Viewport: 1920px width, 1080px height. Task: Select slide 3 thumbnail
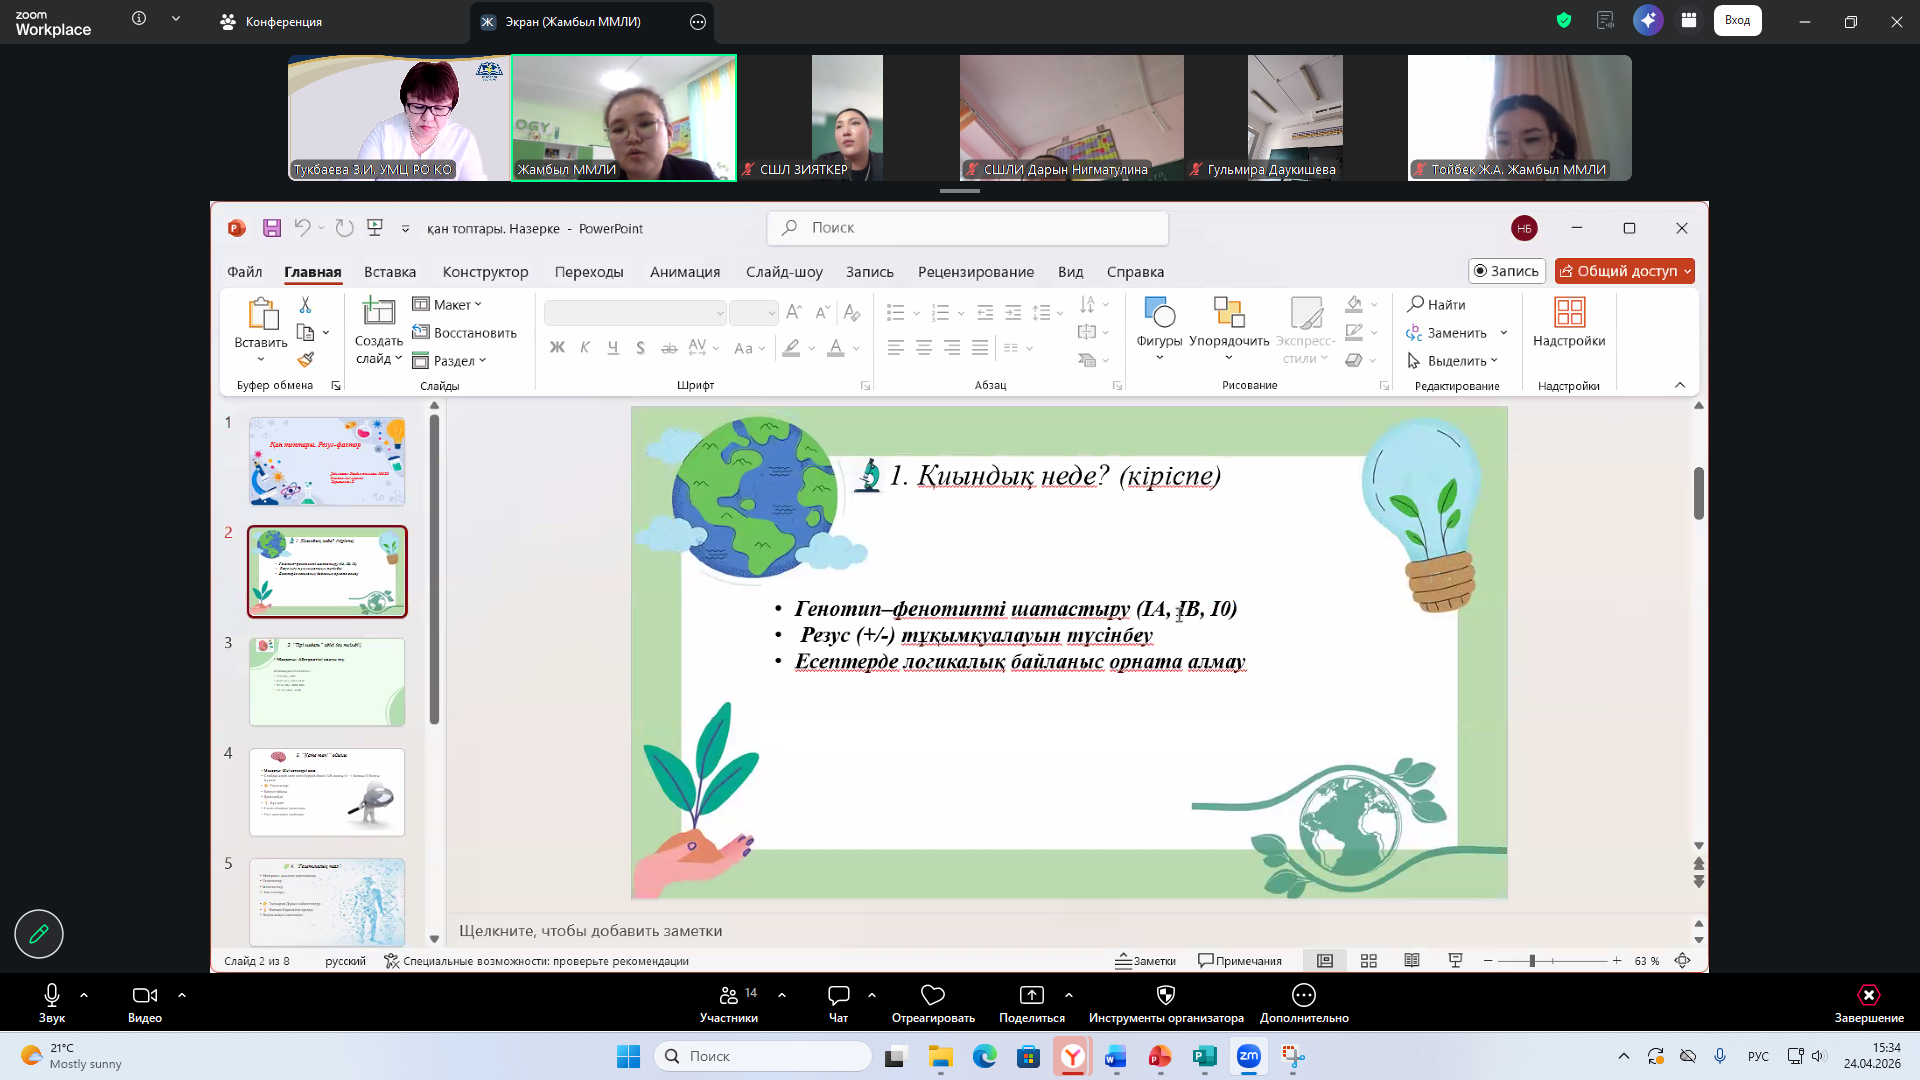point(327,682)
